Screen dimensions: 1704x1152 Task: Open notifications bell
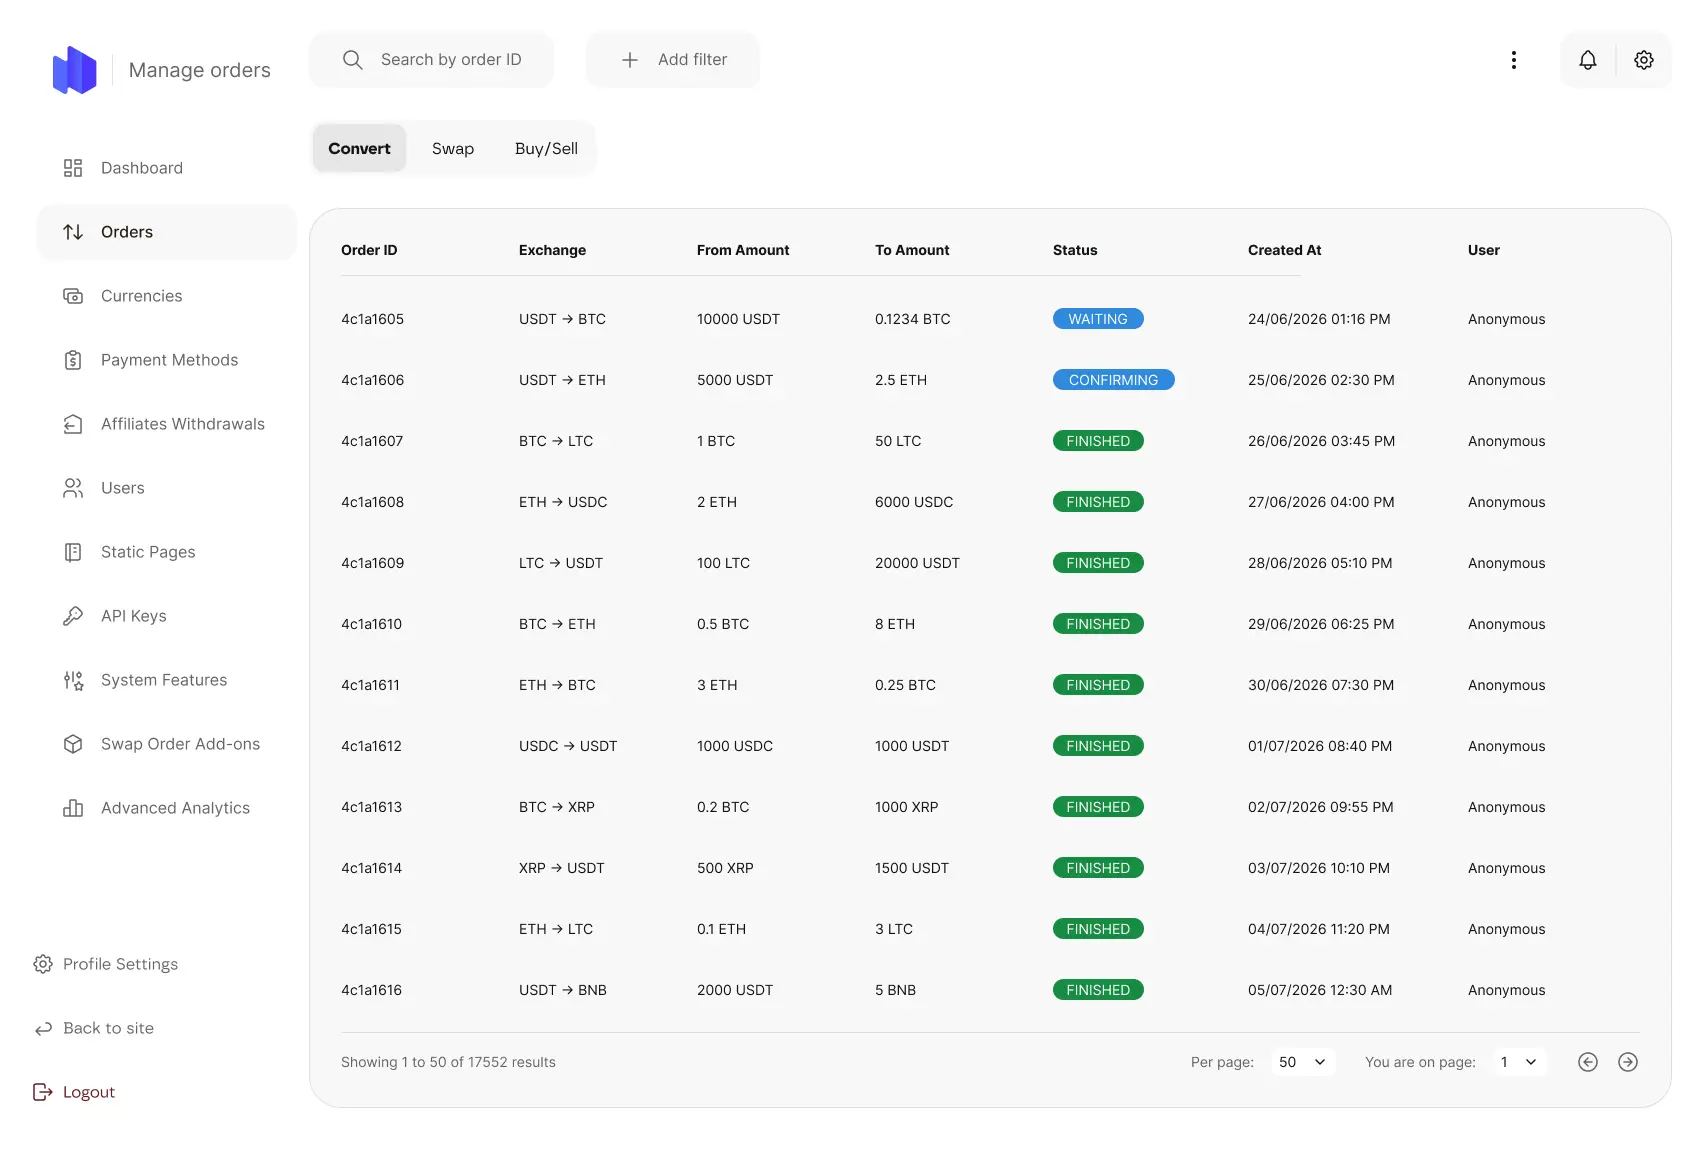[x=1588, y=60]
